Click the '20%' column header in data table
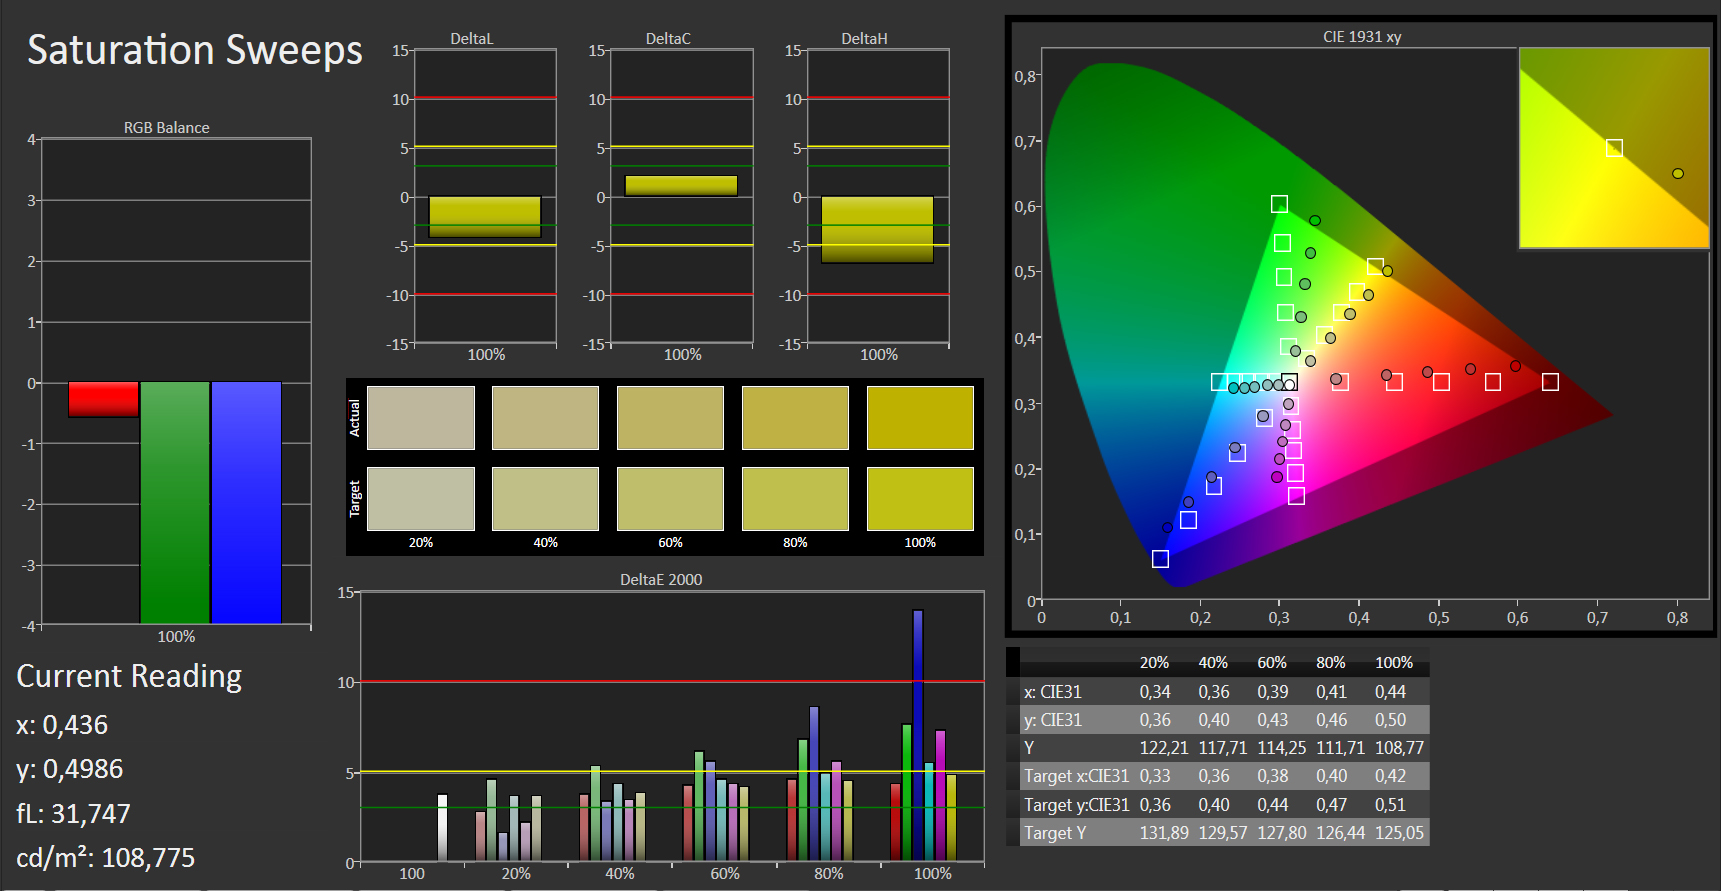Image resolution: width=1721 pixels, height=891 pixels. [1154, 663]
